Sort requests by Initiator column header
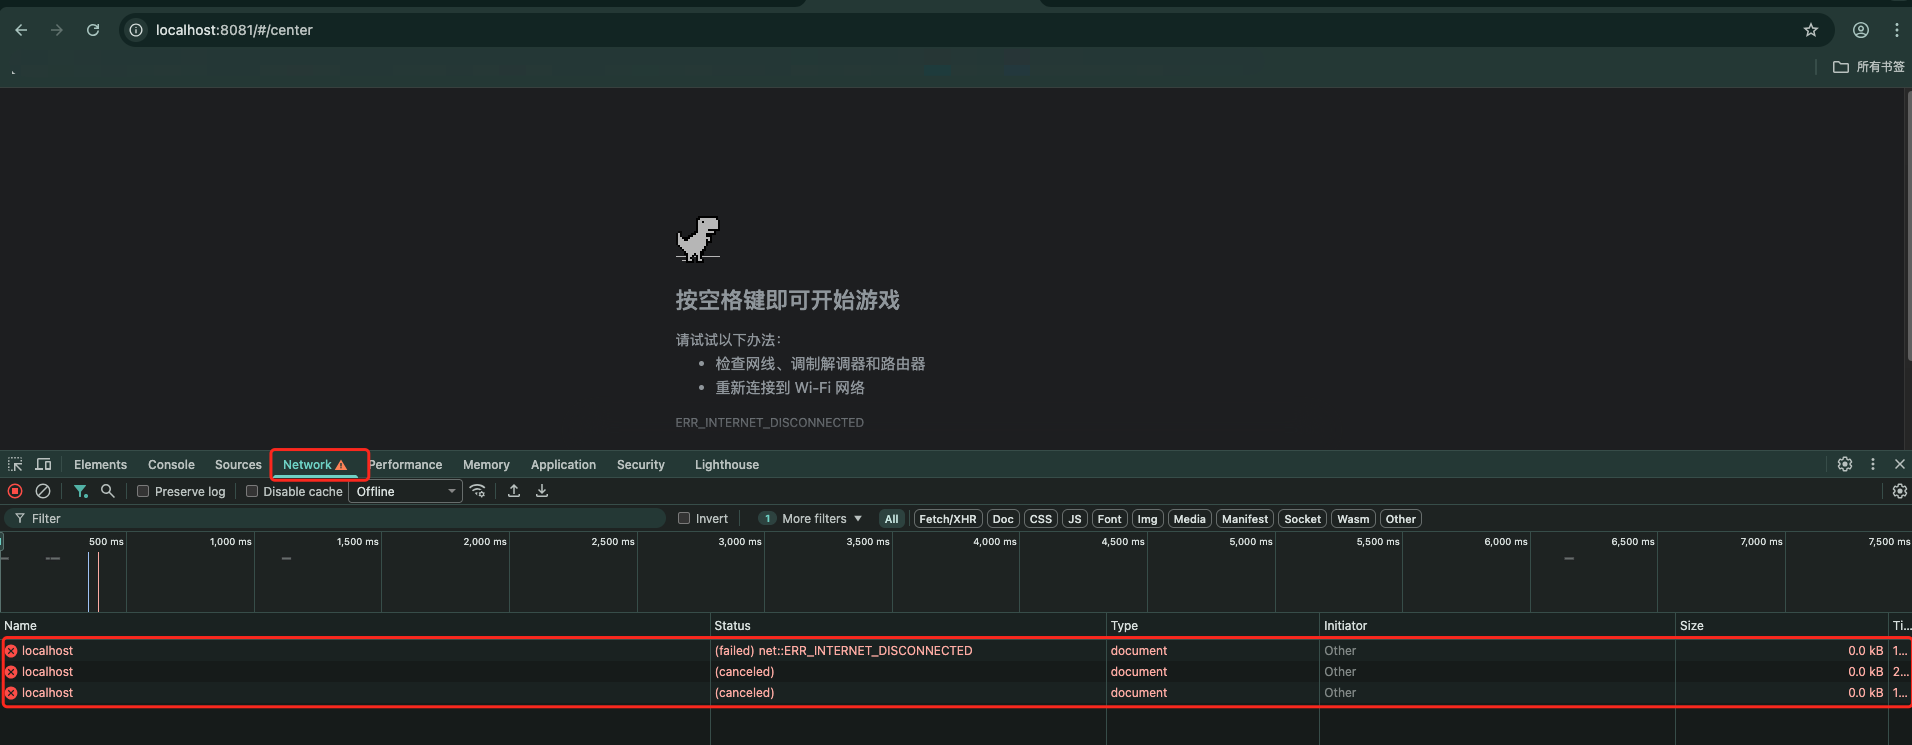1912x745 pixels. tap(1497, 625)
